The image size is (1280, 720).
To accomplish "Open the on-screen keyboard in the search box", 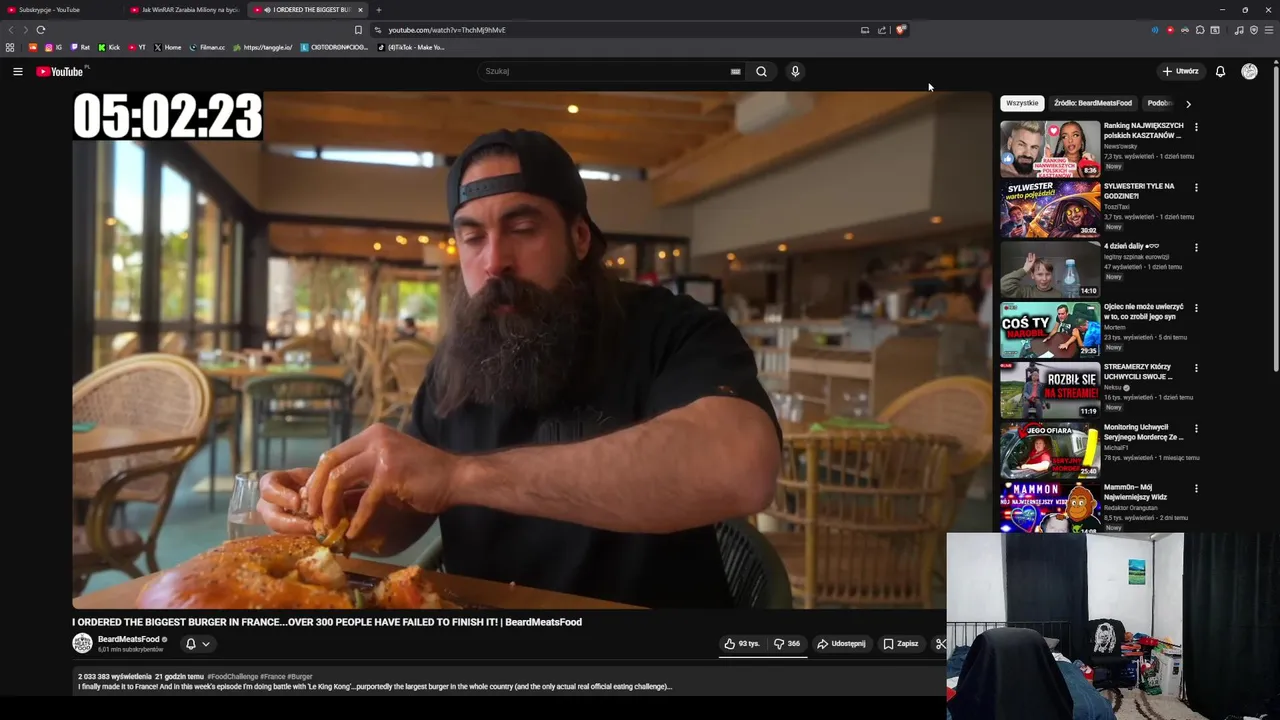I will click(x=735, y=71).
